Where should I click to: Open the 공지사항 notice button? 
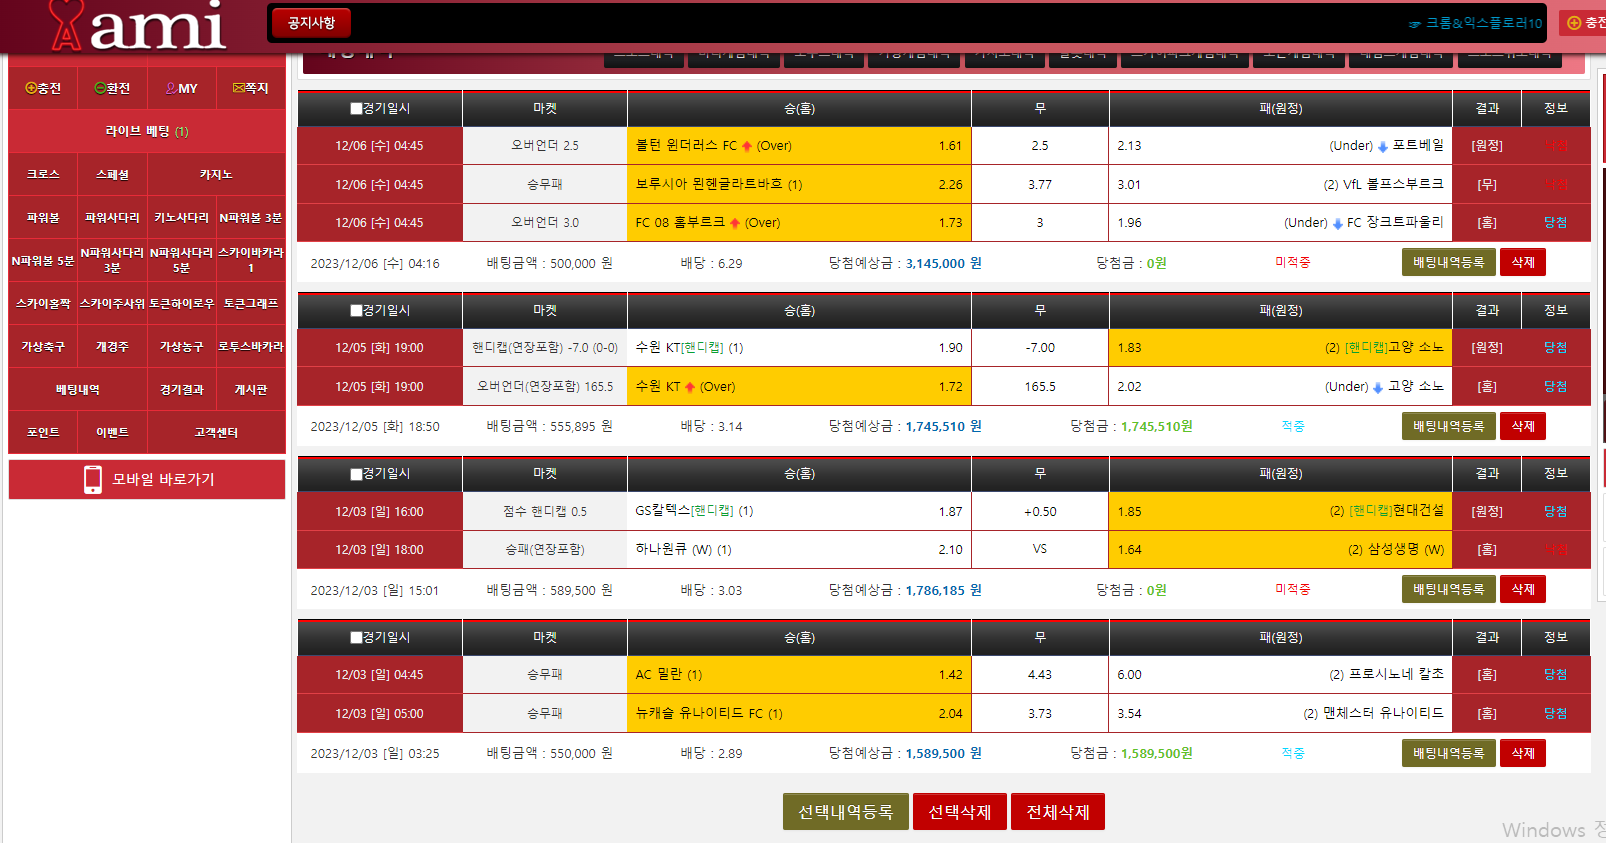[311, 22]
